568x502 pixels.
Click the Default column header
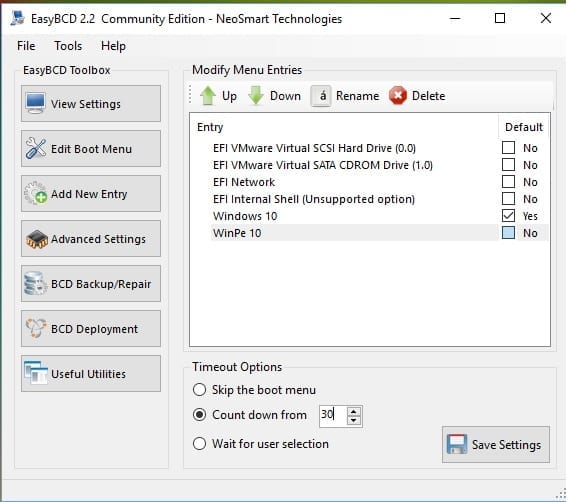[x=524, y=127]
